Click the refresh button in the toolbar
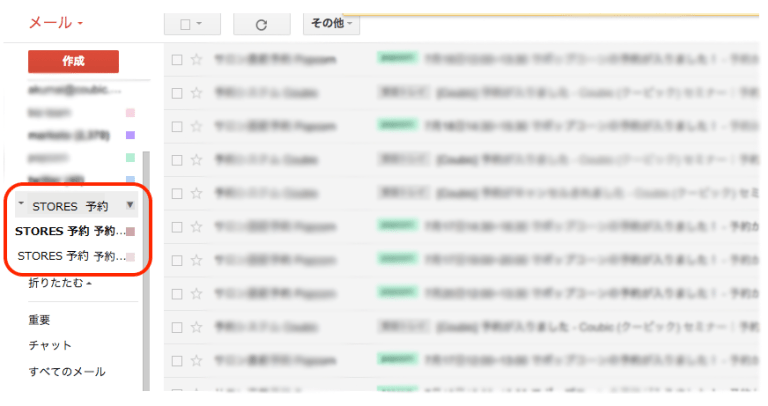Screen dimensions: 768x406 click(x=262, y=24)
